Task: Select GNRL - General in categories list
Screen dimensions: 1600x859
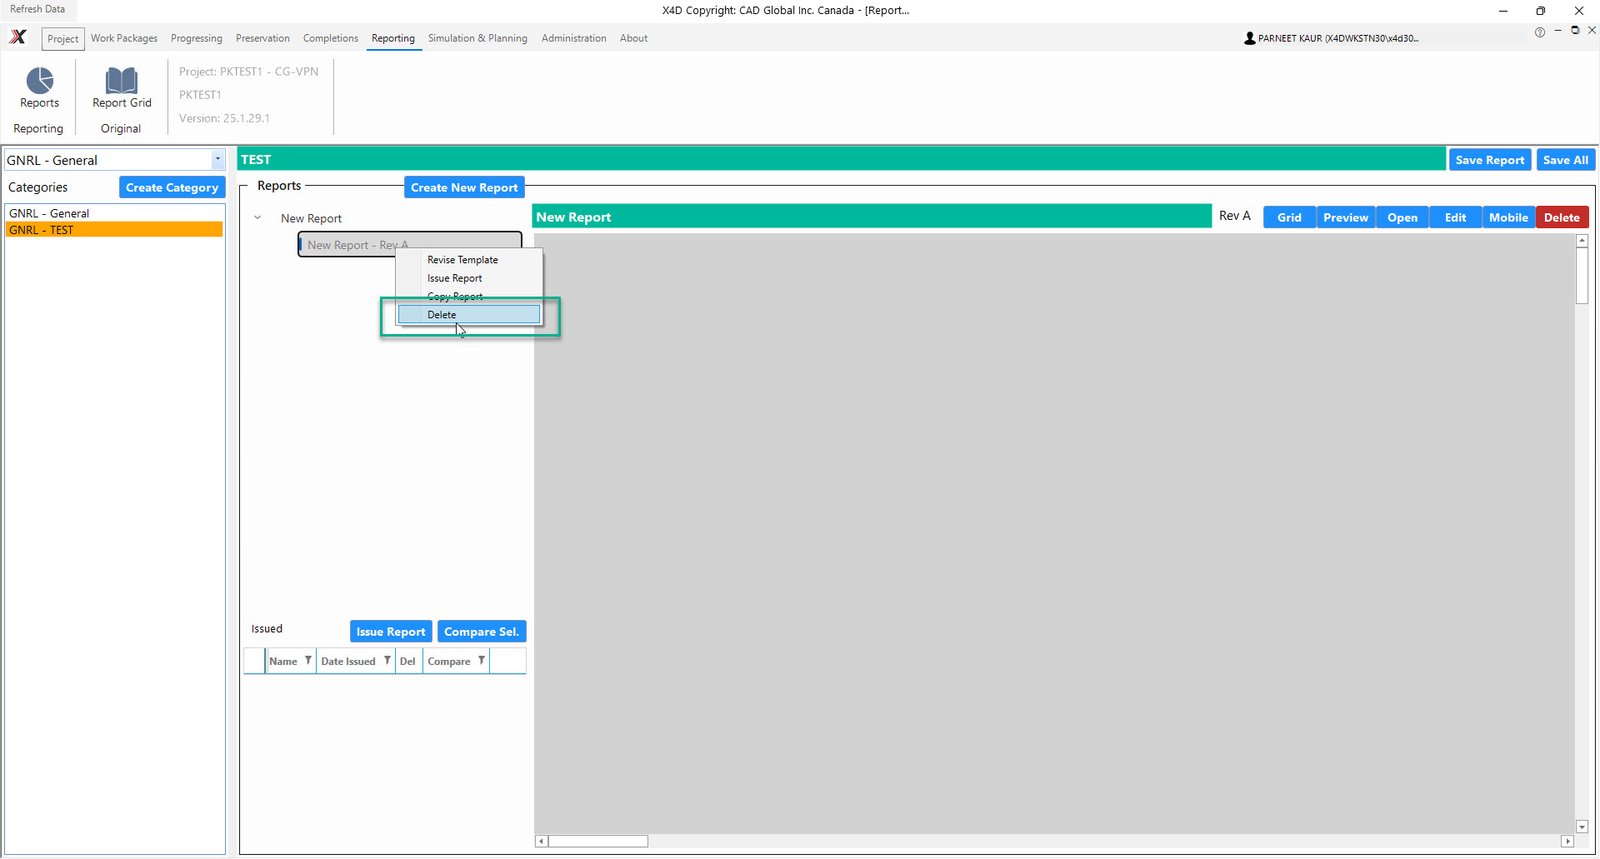Action: coord(50,214)
